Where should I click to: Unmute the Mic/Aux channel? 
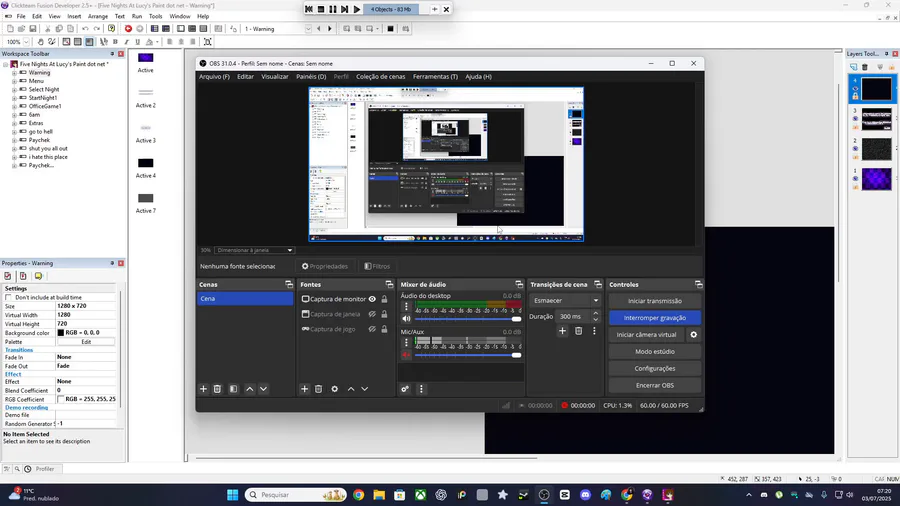tap(406, 355)
